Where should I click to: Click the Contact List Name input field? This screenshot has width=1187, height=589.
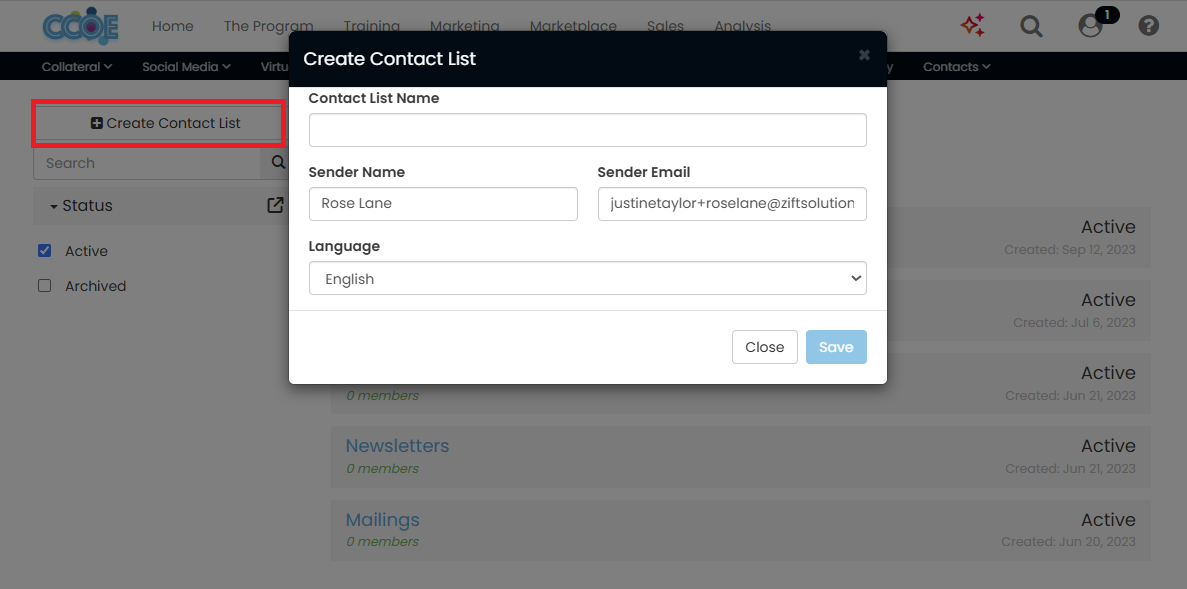pos(587,129)
